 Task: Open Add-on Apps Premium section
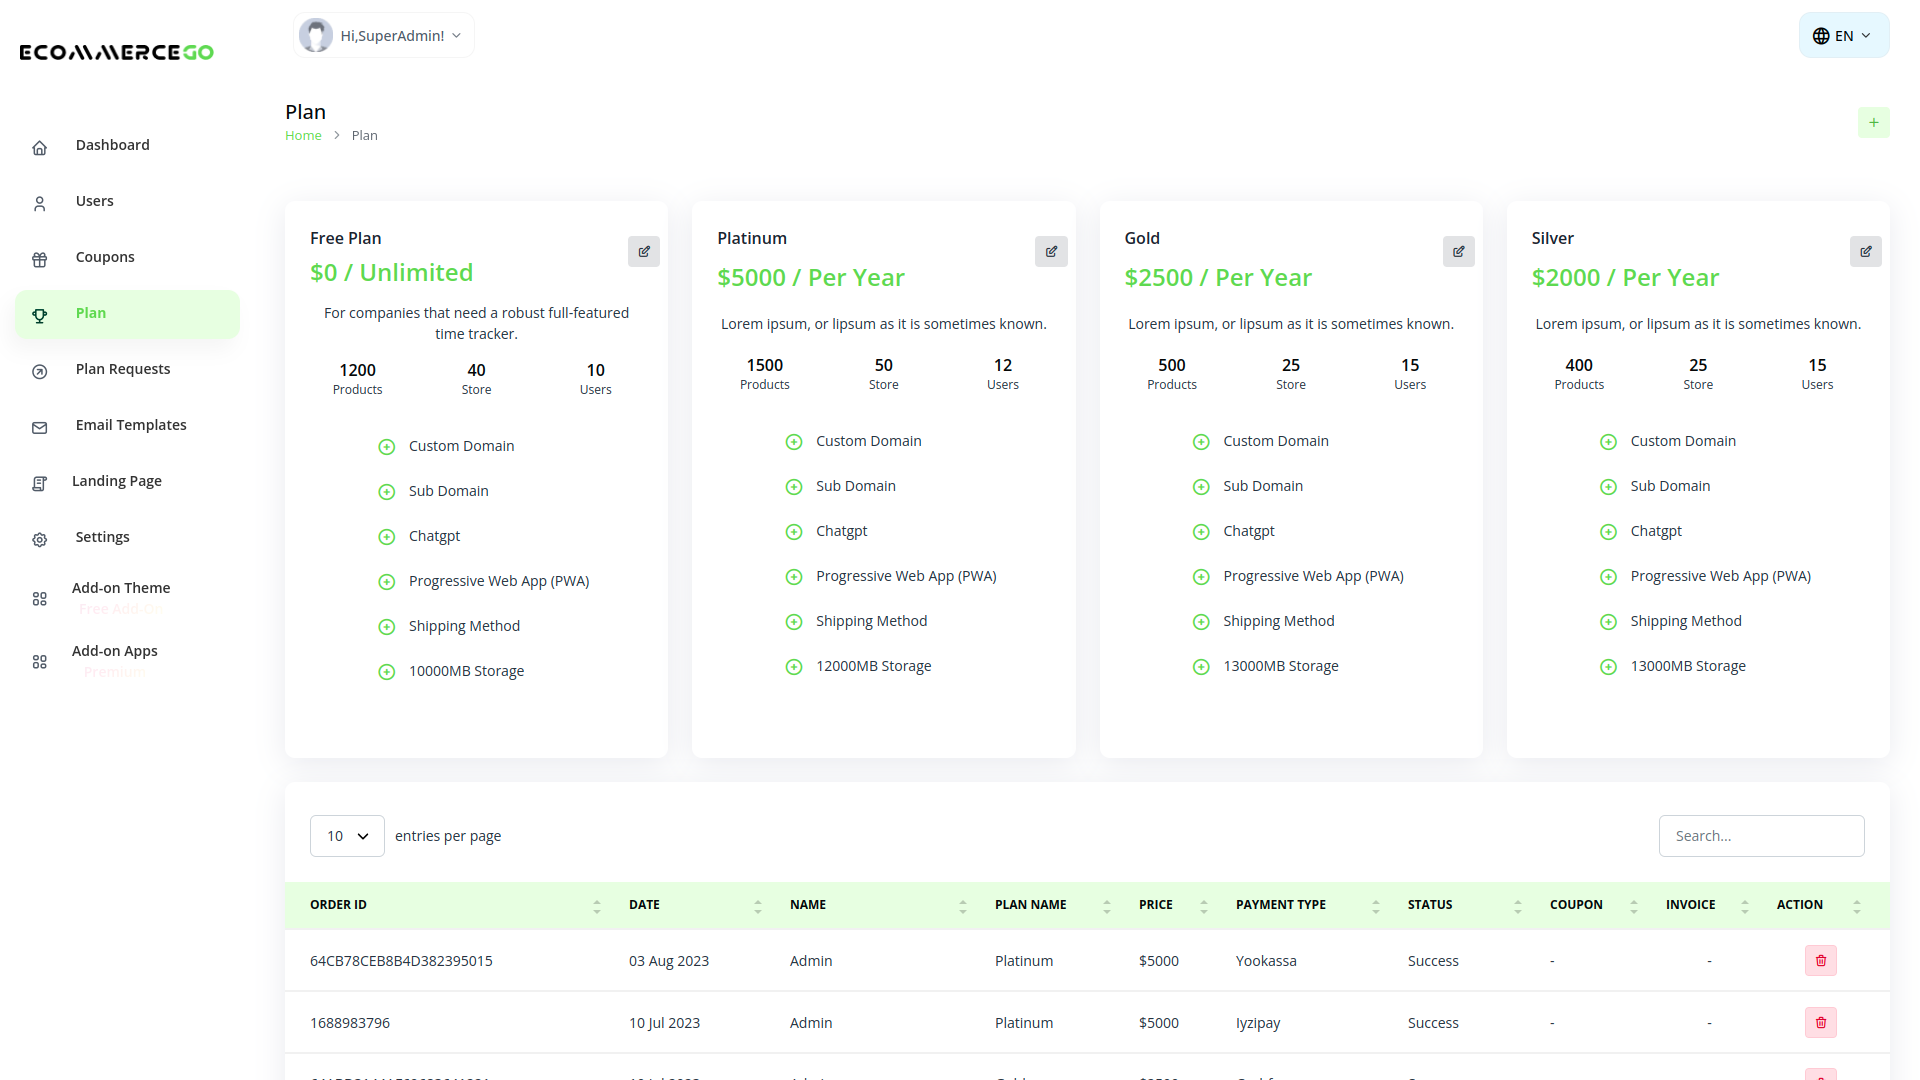pyautogui.click(x=40, y=661)
